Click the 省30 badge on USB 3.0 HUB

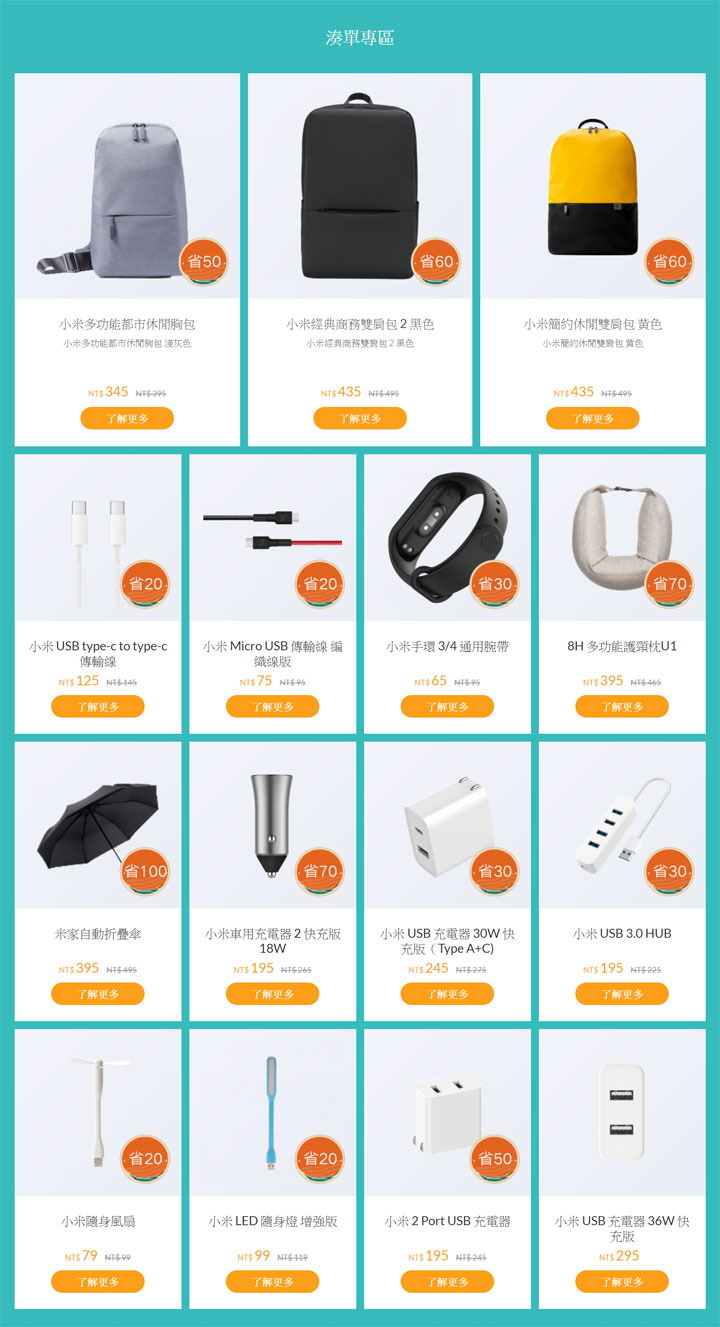point(669,871)
